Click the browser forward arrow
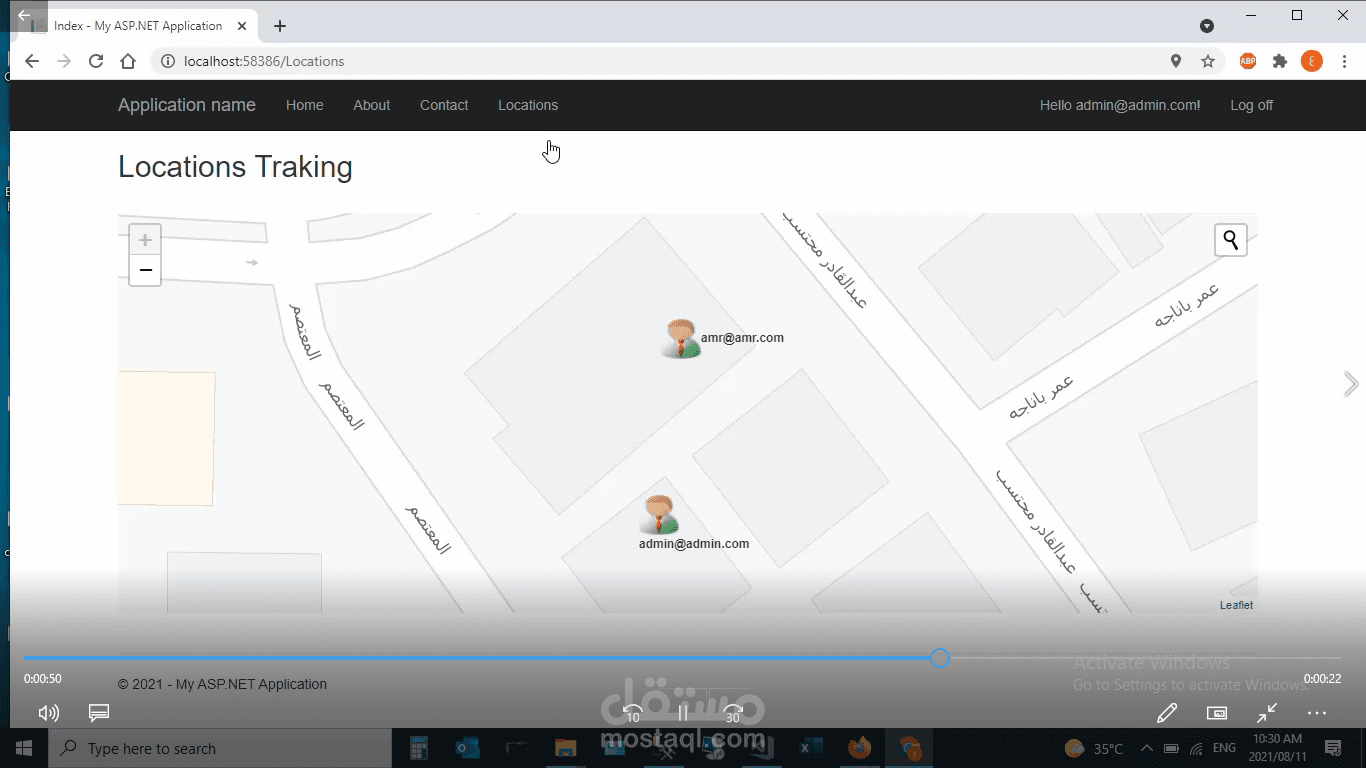The width and height of the screenshot is (1366, 768). (64, 61)
